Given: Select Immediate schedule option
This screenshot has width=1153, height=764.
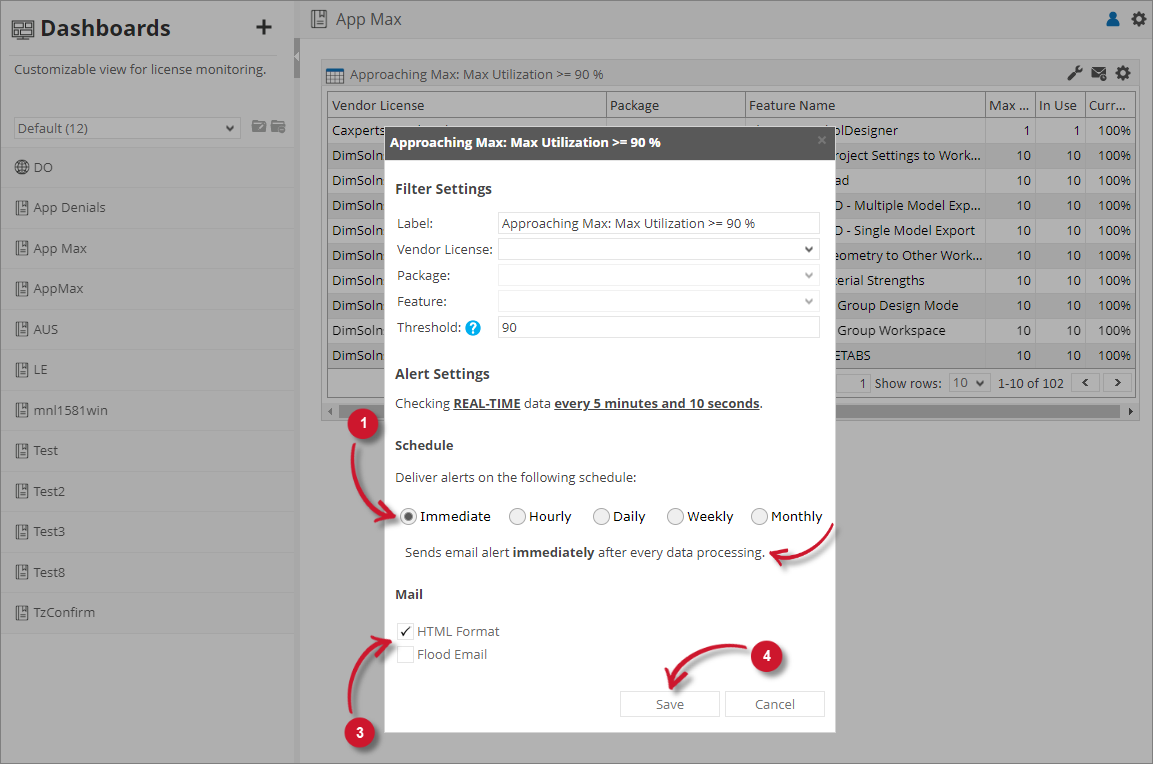Looking at the screenshot, I should (408, 516).
